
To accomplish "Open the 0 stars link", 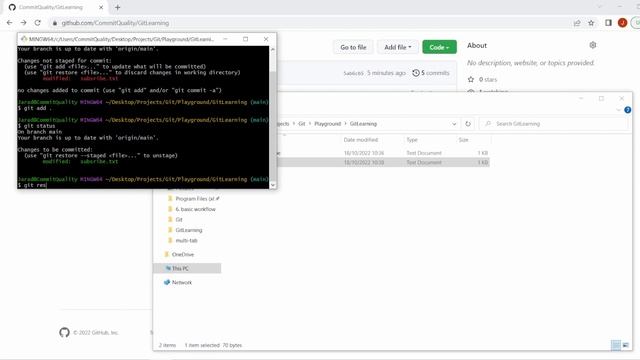I will (482, 79).
